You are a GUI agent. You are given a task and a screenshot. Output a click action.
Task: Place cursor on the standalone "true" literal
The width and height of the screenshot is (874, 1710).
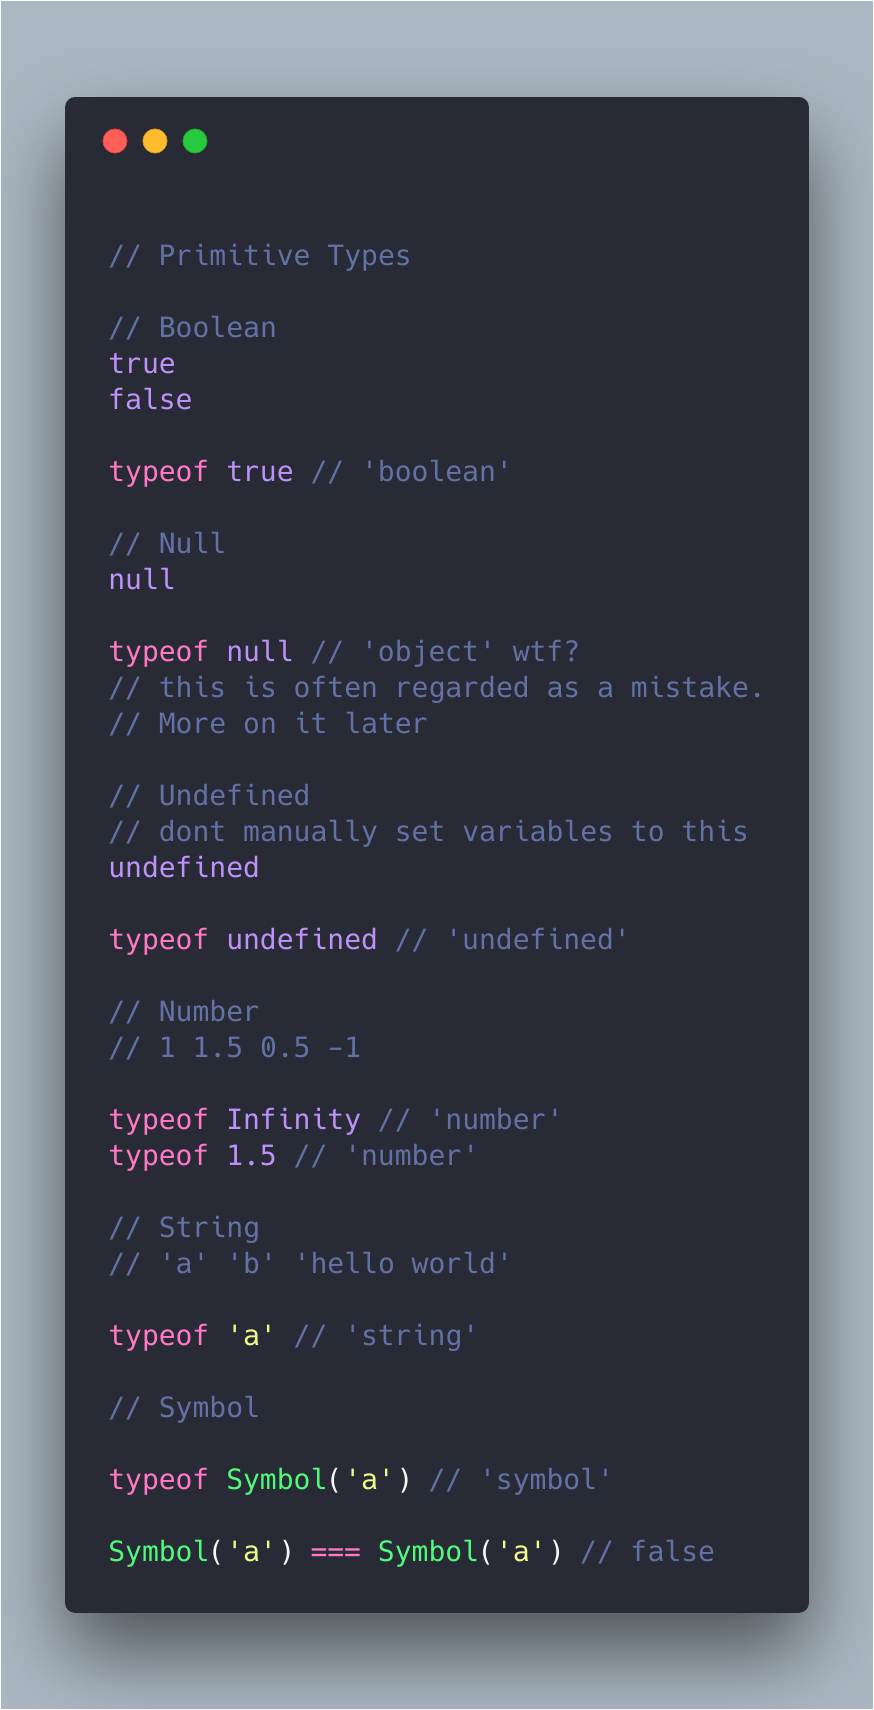tap(142, 364)
